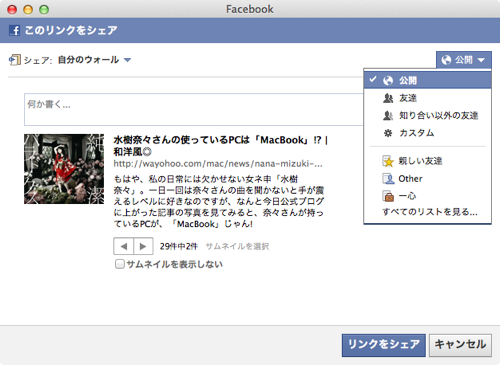This screenshot has height=365, width=500.
Task: Click the person list icon beside Other
Action: point(388,179)
